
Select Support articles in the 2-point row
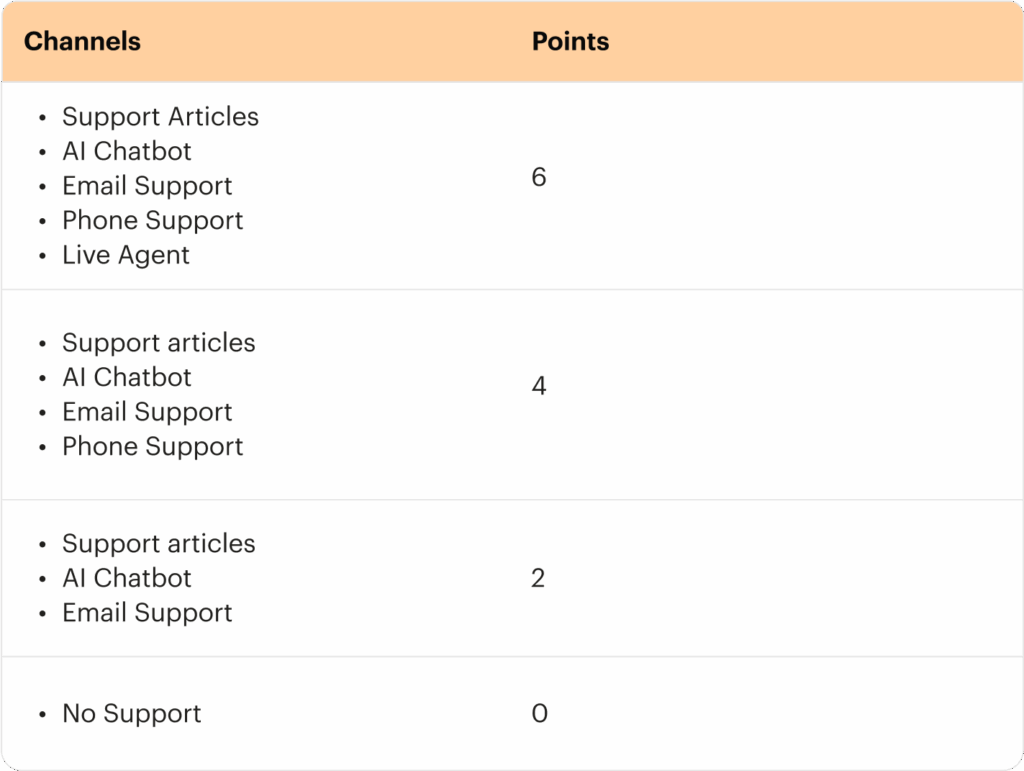(x=159, y=544)
